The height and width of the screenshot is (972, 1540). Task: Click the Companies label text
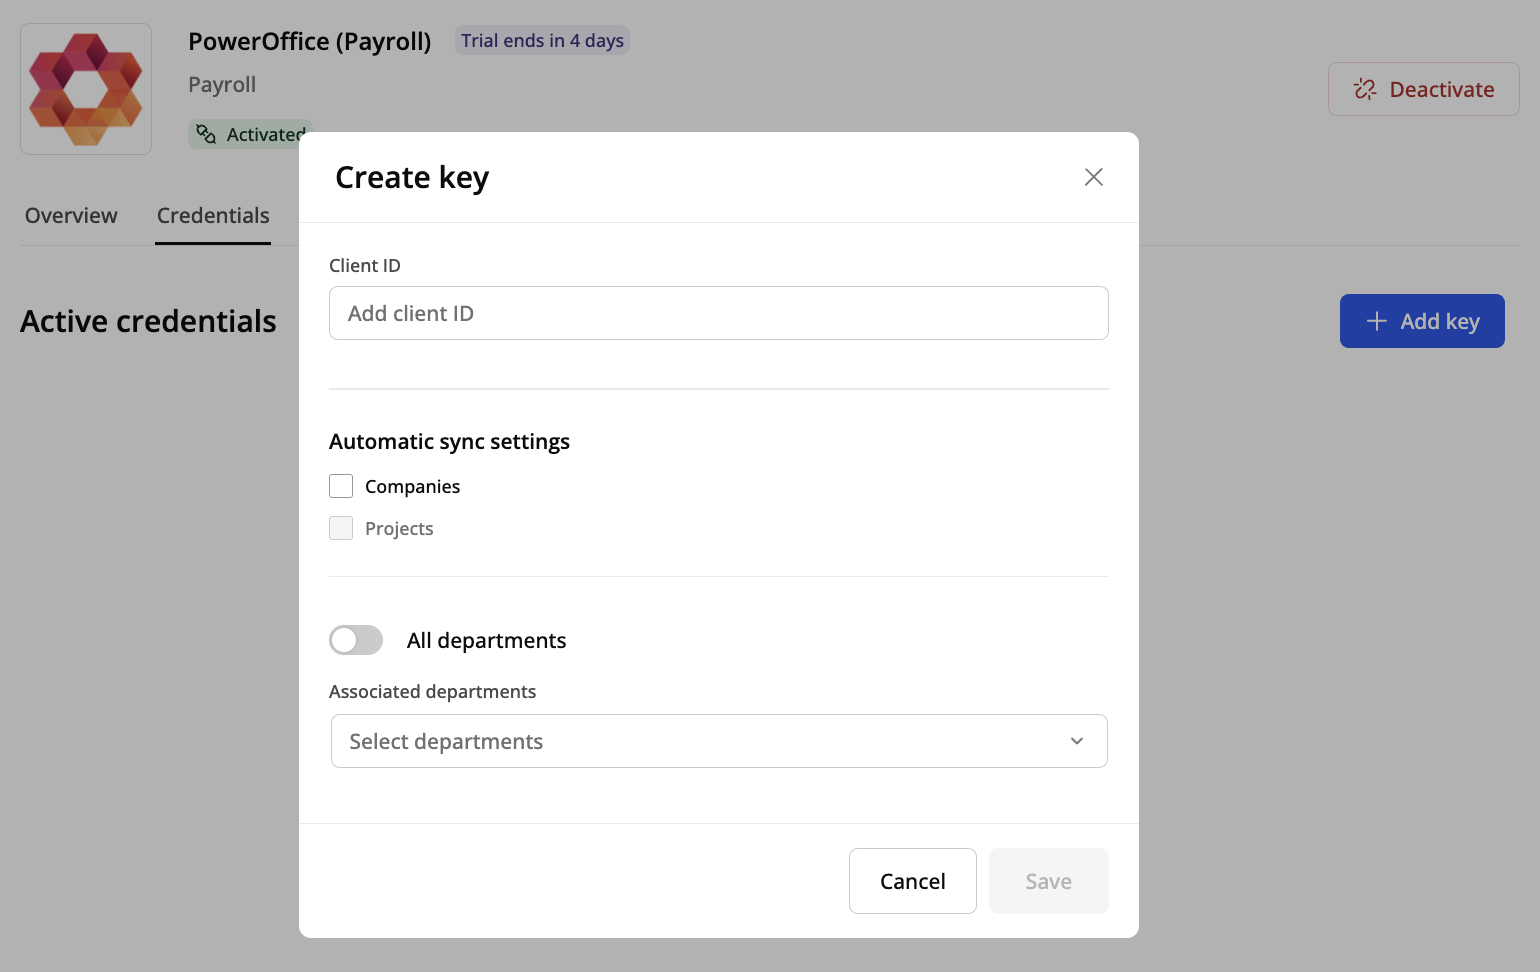(412, 487)
